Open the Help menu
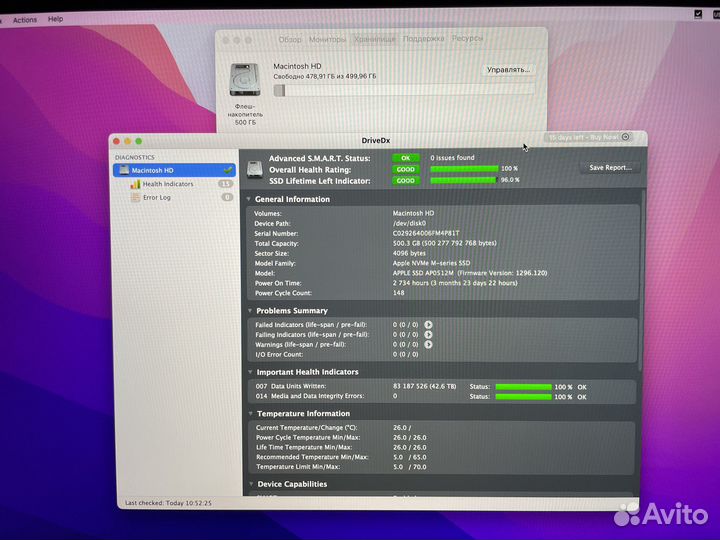720x540 pixels. 56,19
